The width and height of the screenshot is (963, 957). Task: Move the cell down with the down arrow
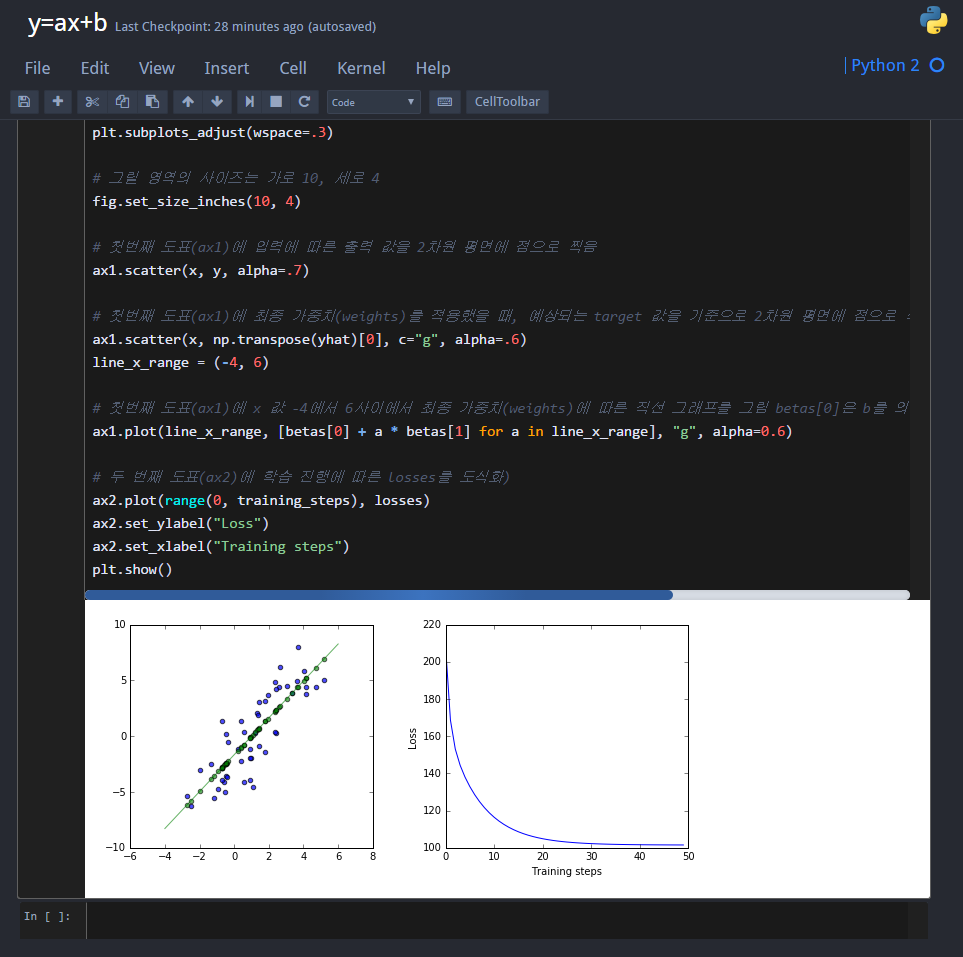tap(217, 102)
